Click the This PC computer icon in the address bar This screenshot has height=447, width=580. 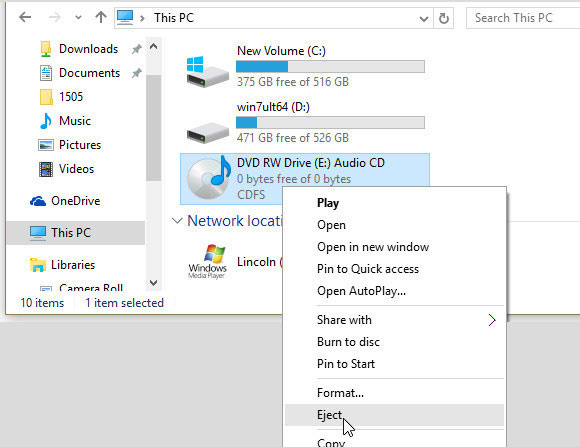point(125,17)
